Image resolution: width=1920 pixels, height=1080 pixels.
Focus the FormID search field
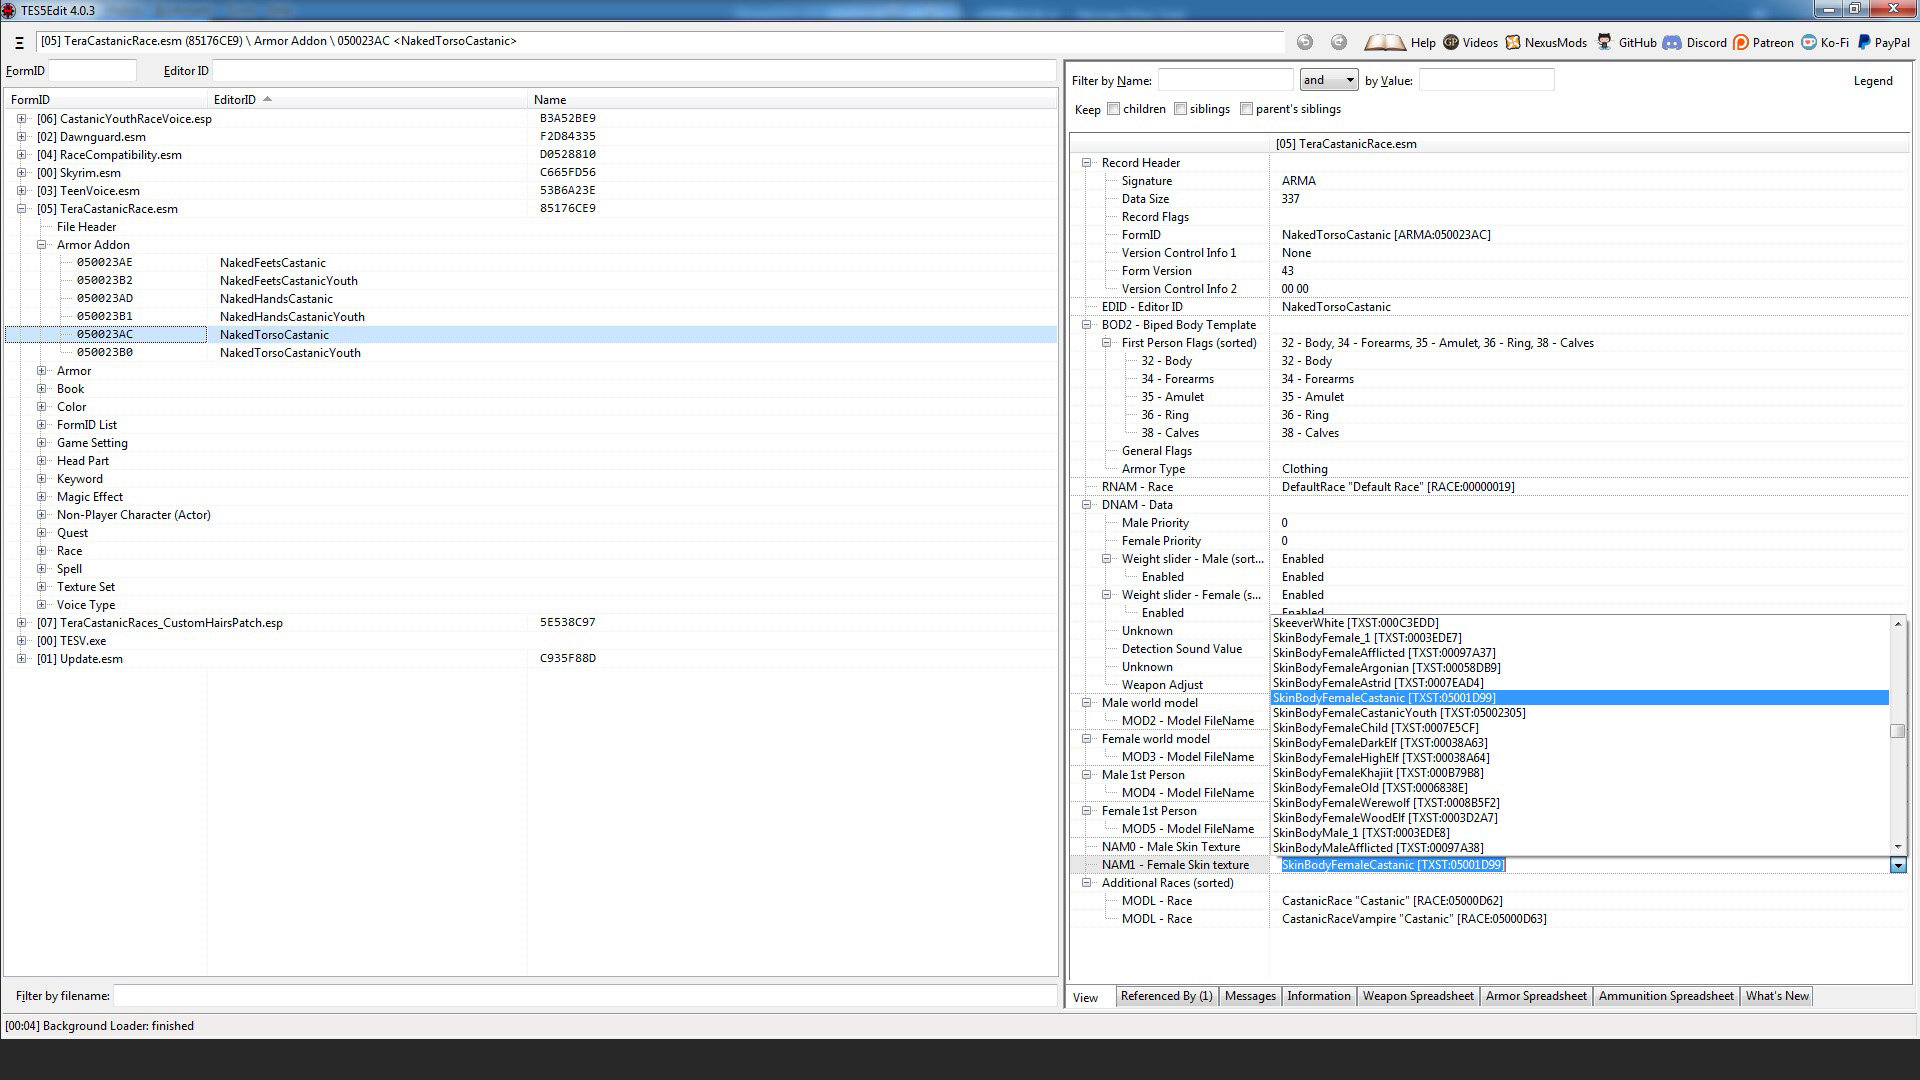[x=93, y=71]
